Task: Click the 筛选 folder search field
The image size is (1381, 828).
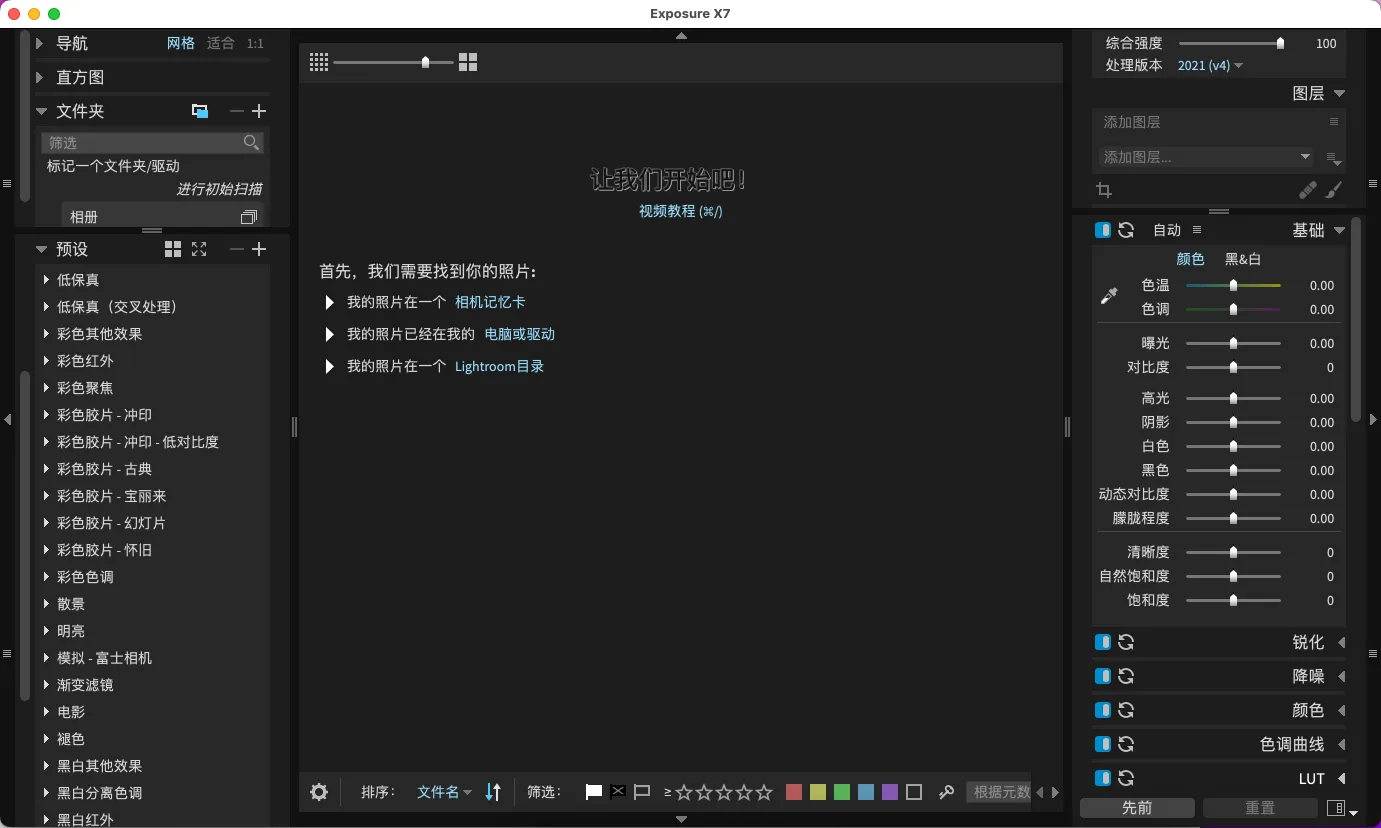Action: point(153,143)
